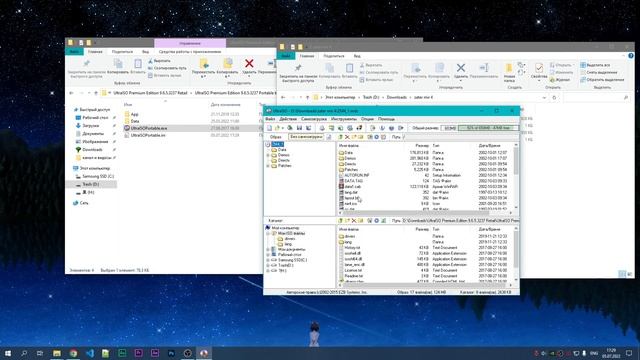Viewport: 640px width, 360px height.
Task: Click the Без самозагрузки button in UltraISO
Action: pos(306,137)
